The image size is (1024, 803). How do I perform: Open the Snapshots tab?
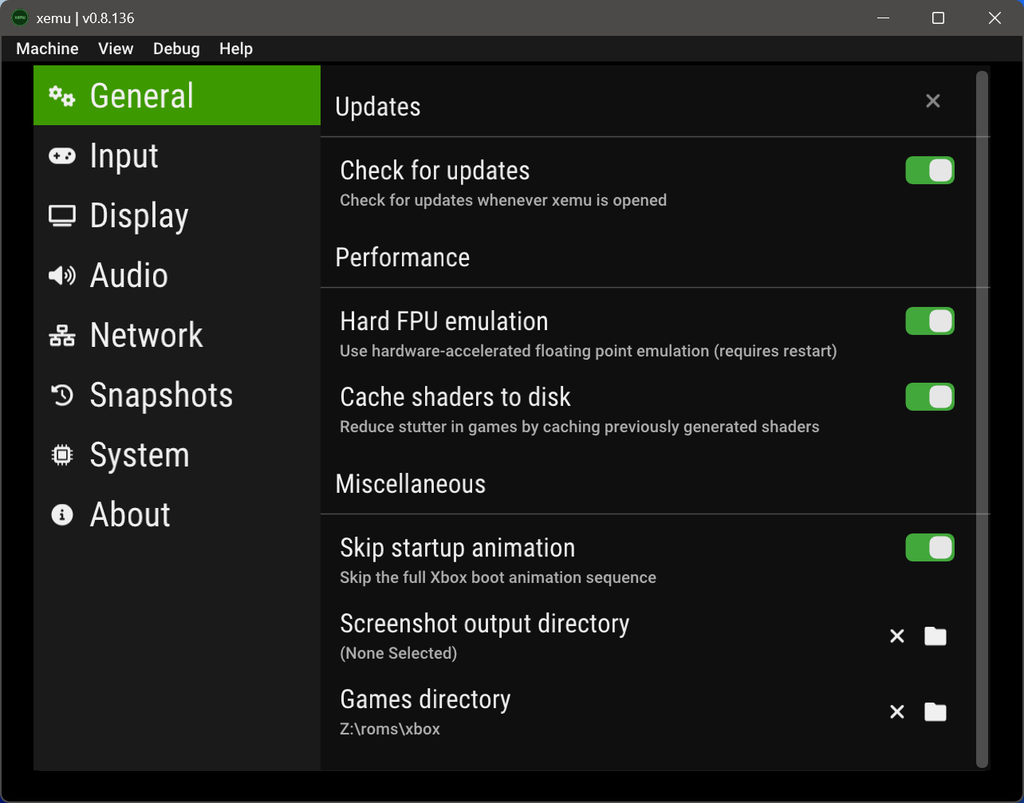tap(177, 395)
